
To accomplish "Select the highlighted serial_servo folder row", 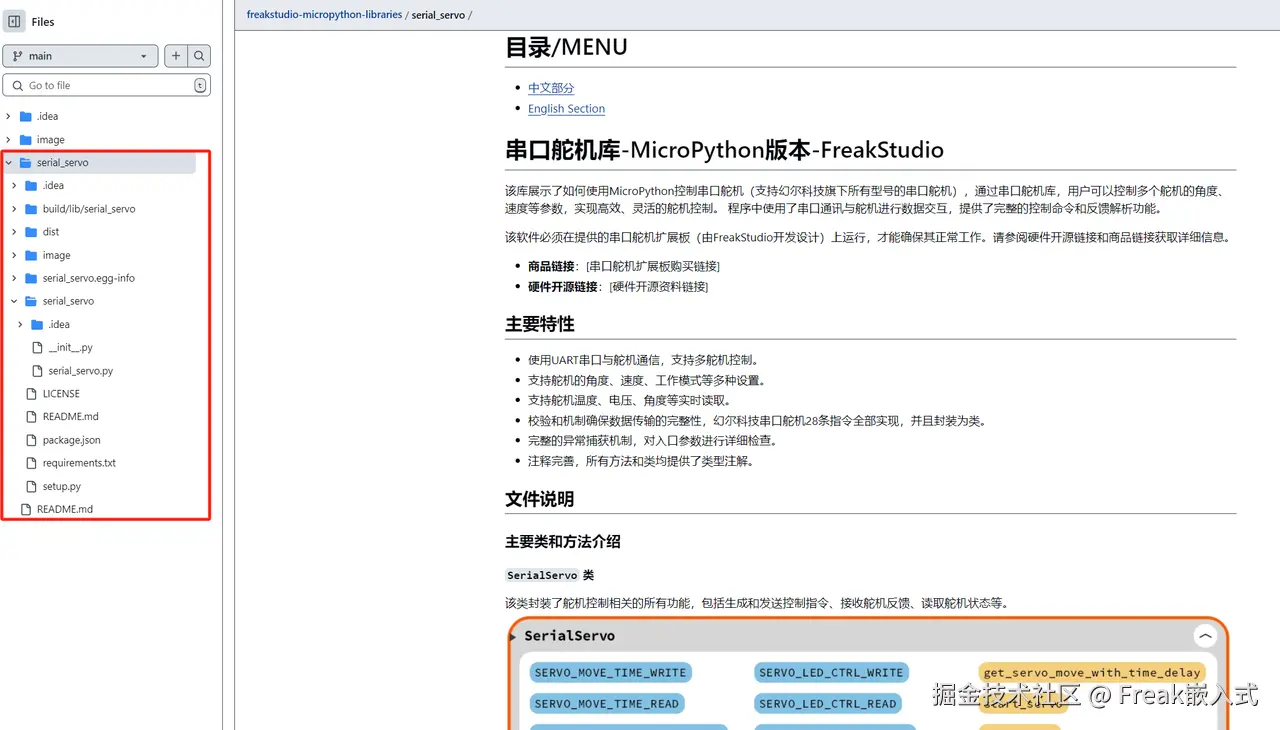I will 99,162.
